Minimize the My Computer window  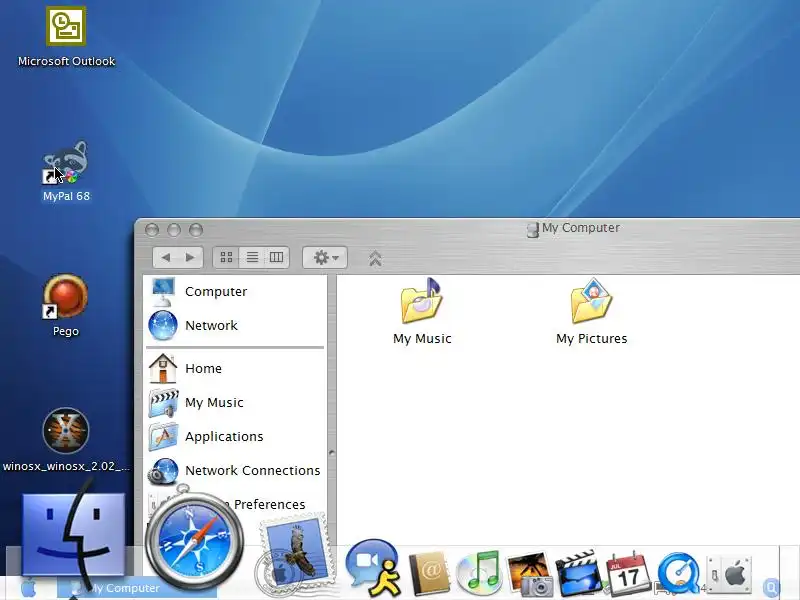point(174,230)
